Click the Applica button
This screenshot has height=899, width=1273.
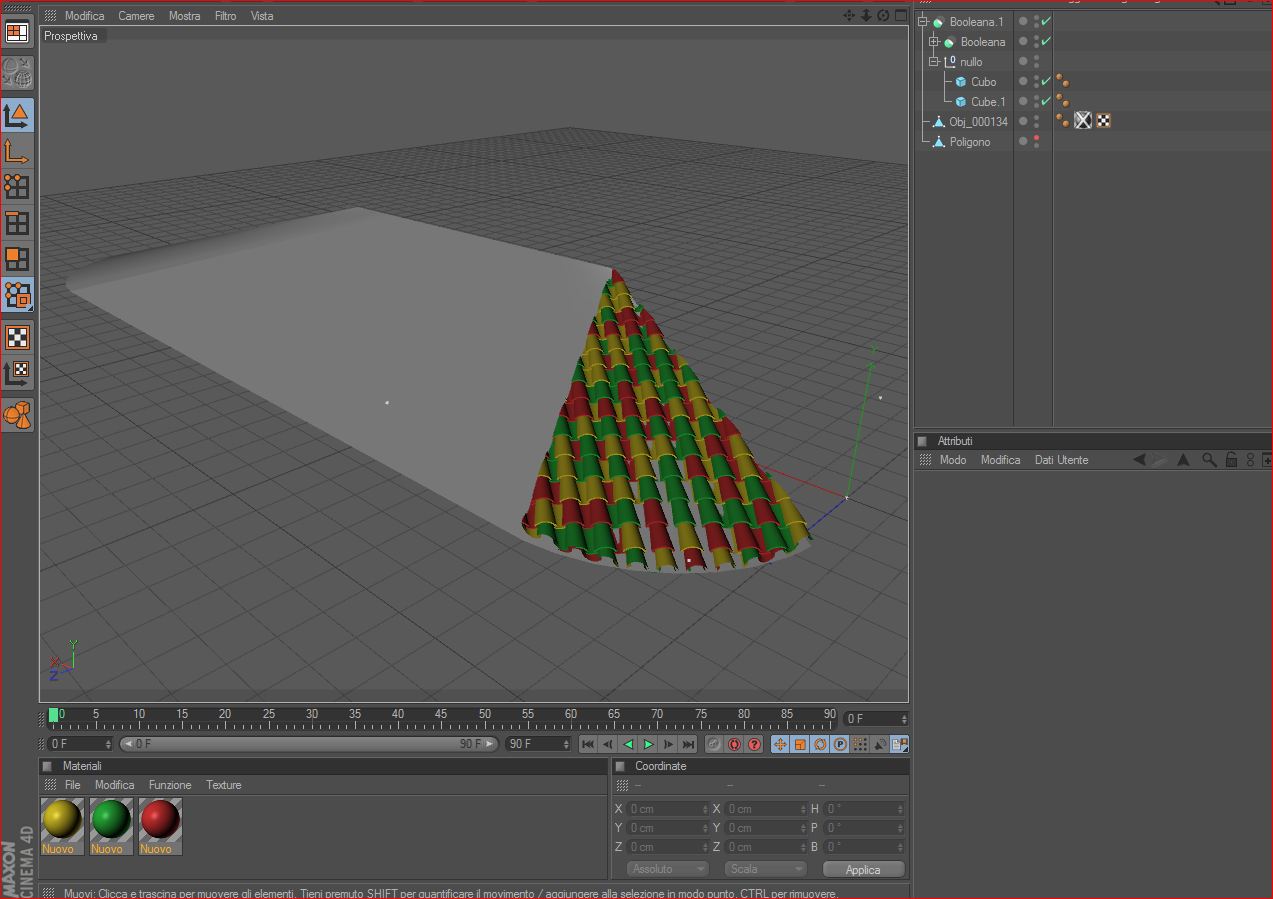pos(863,869)
